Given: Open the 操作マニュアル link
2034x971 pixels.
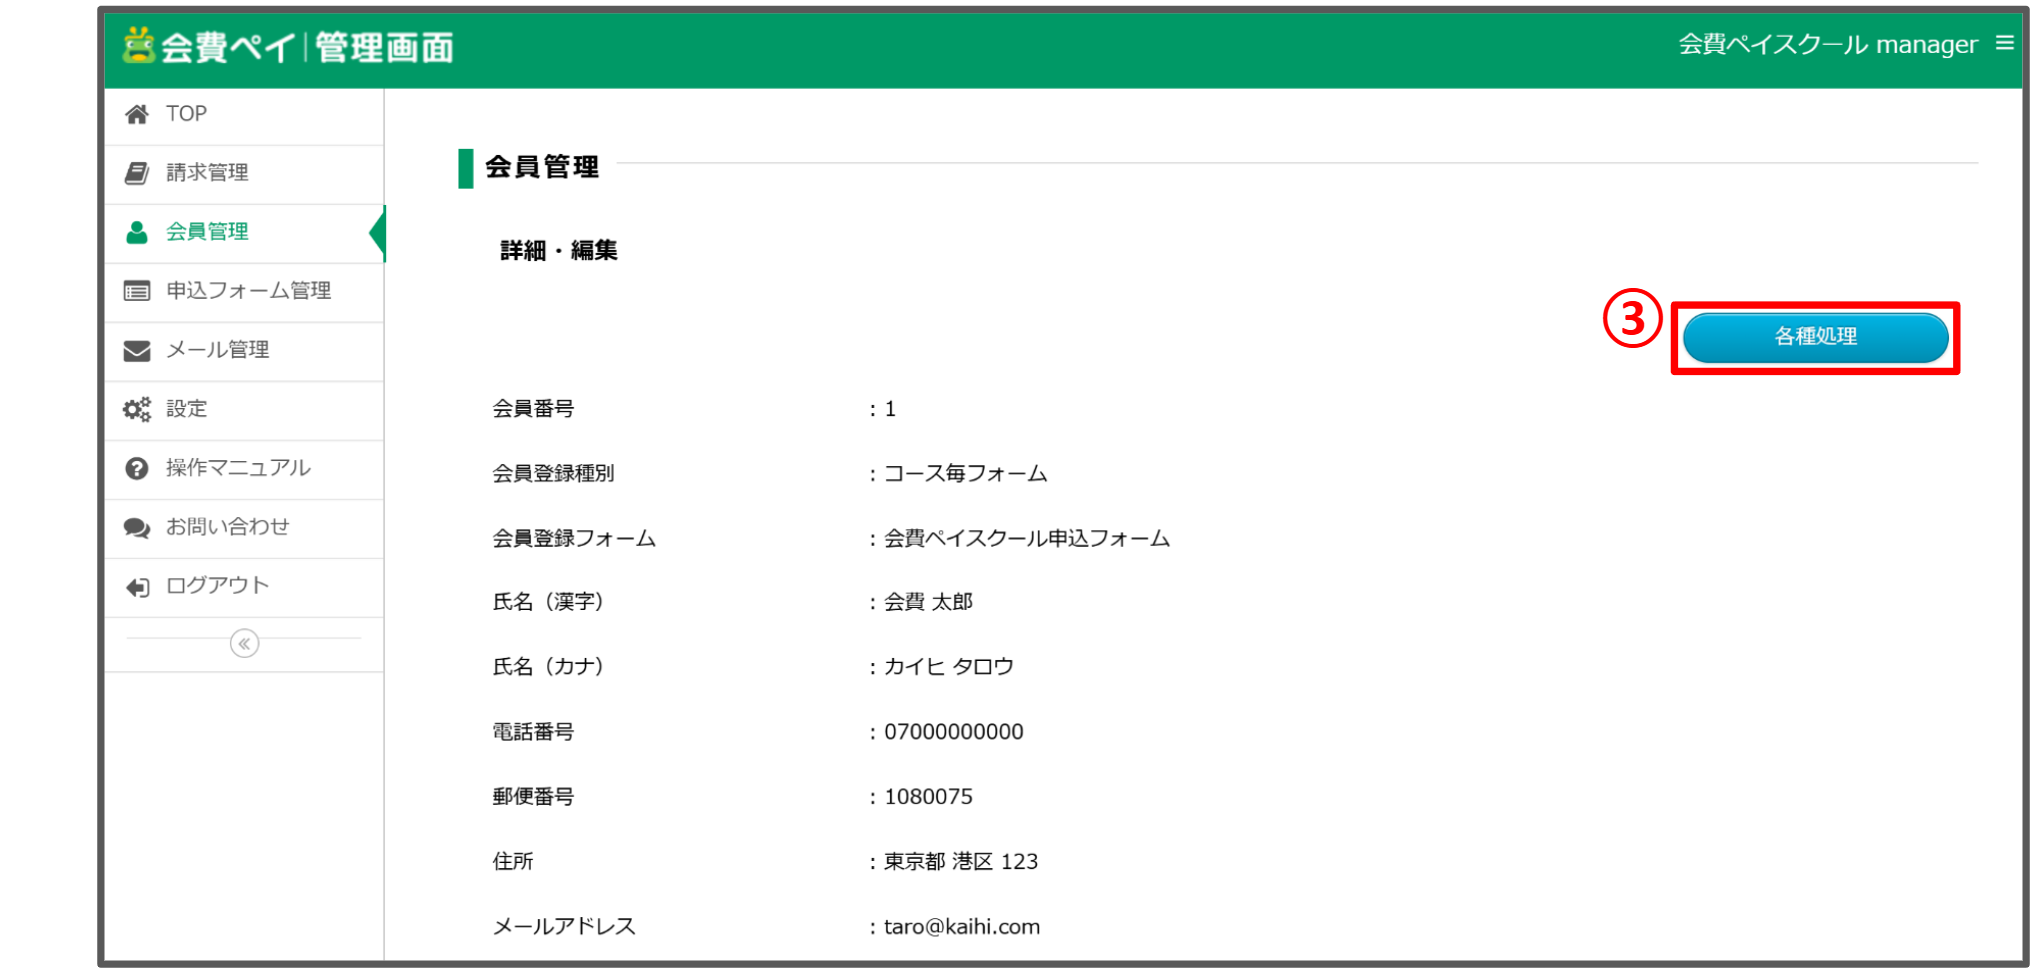Looking at the screenshot, I should pos(238,468).
